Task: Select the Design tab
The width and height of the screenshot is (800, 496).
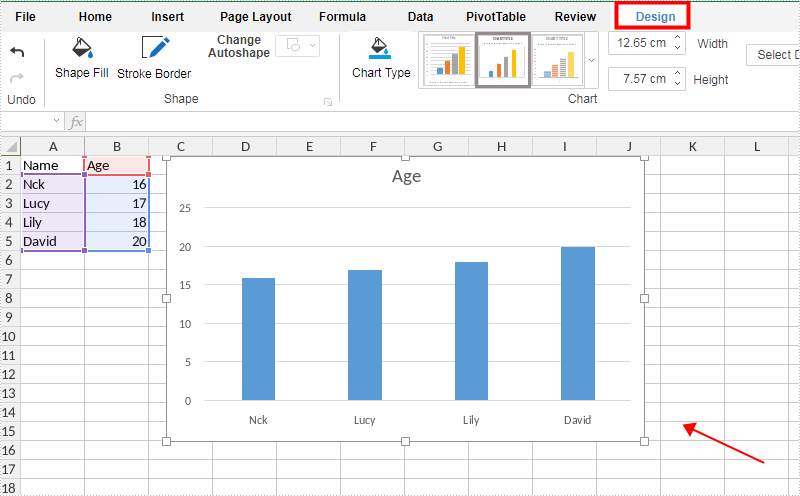Action: pos(655,17)
